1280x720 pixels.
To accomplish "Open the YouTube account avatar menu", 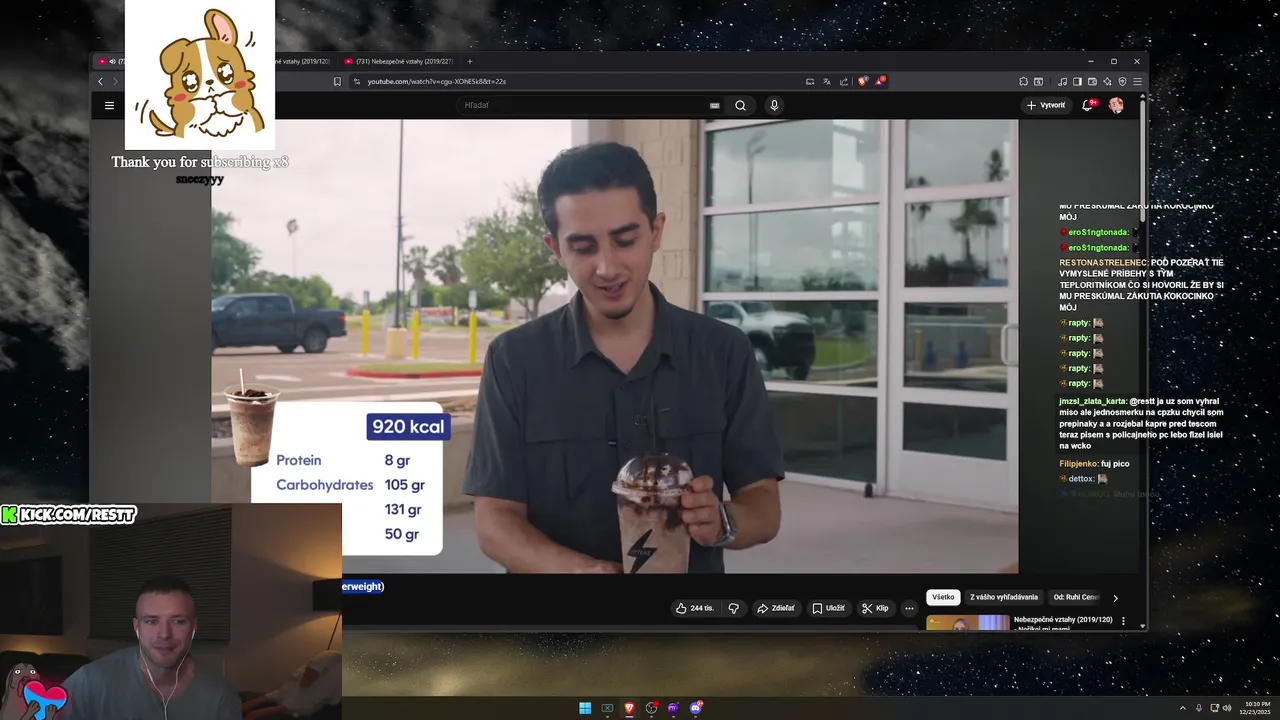I will coord(1116,105).
